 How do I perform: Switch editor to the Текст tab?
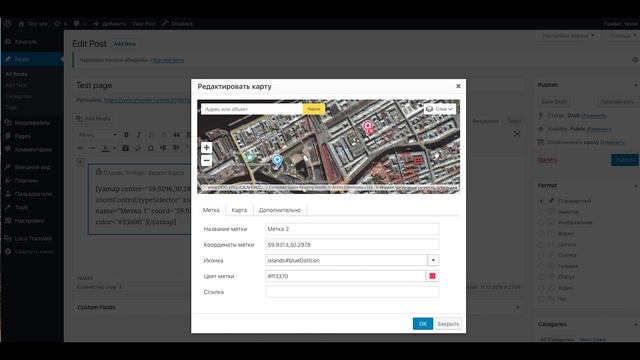pos(514,121)
